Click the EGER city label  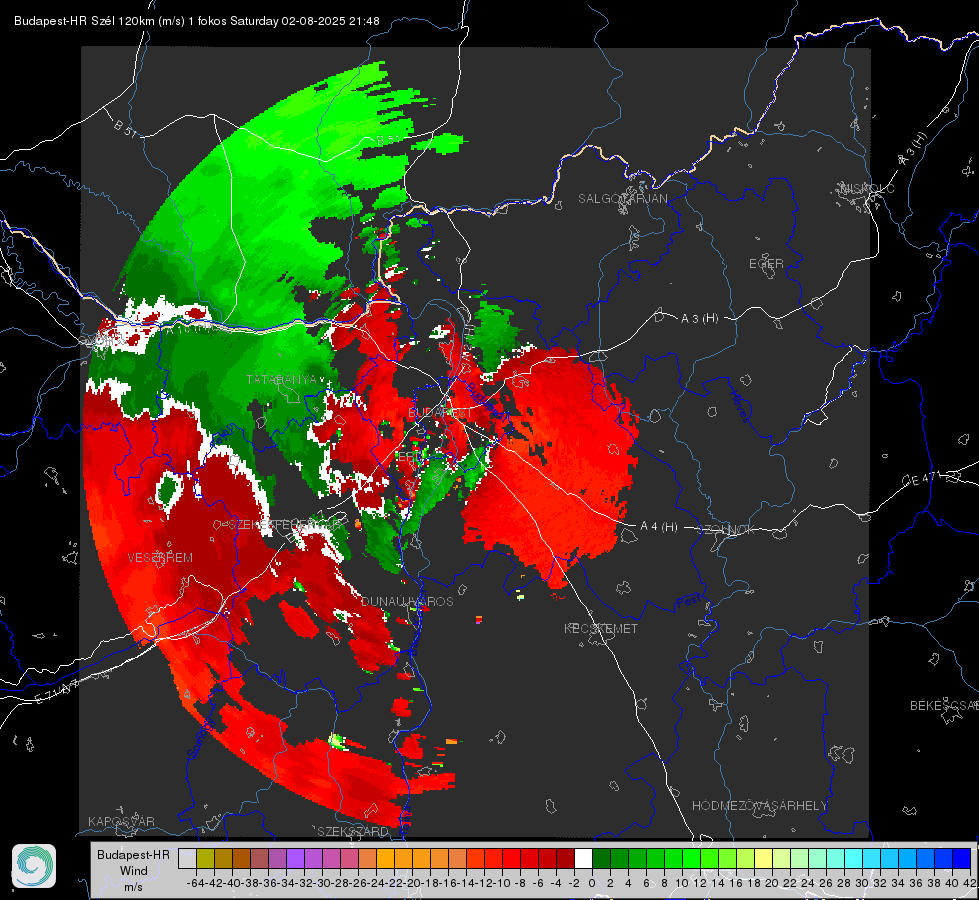coord(766,264)
